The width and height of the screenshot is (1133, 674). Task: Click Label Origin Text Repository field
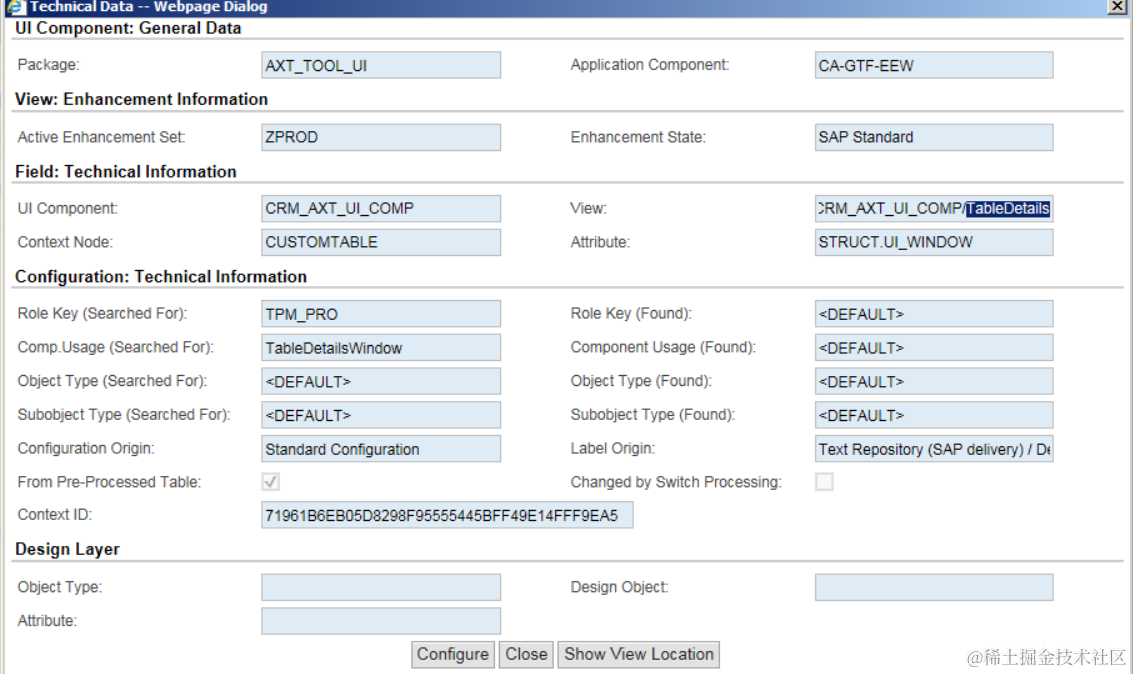[934, 449]
